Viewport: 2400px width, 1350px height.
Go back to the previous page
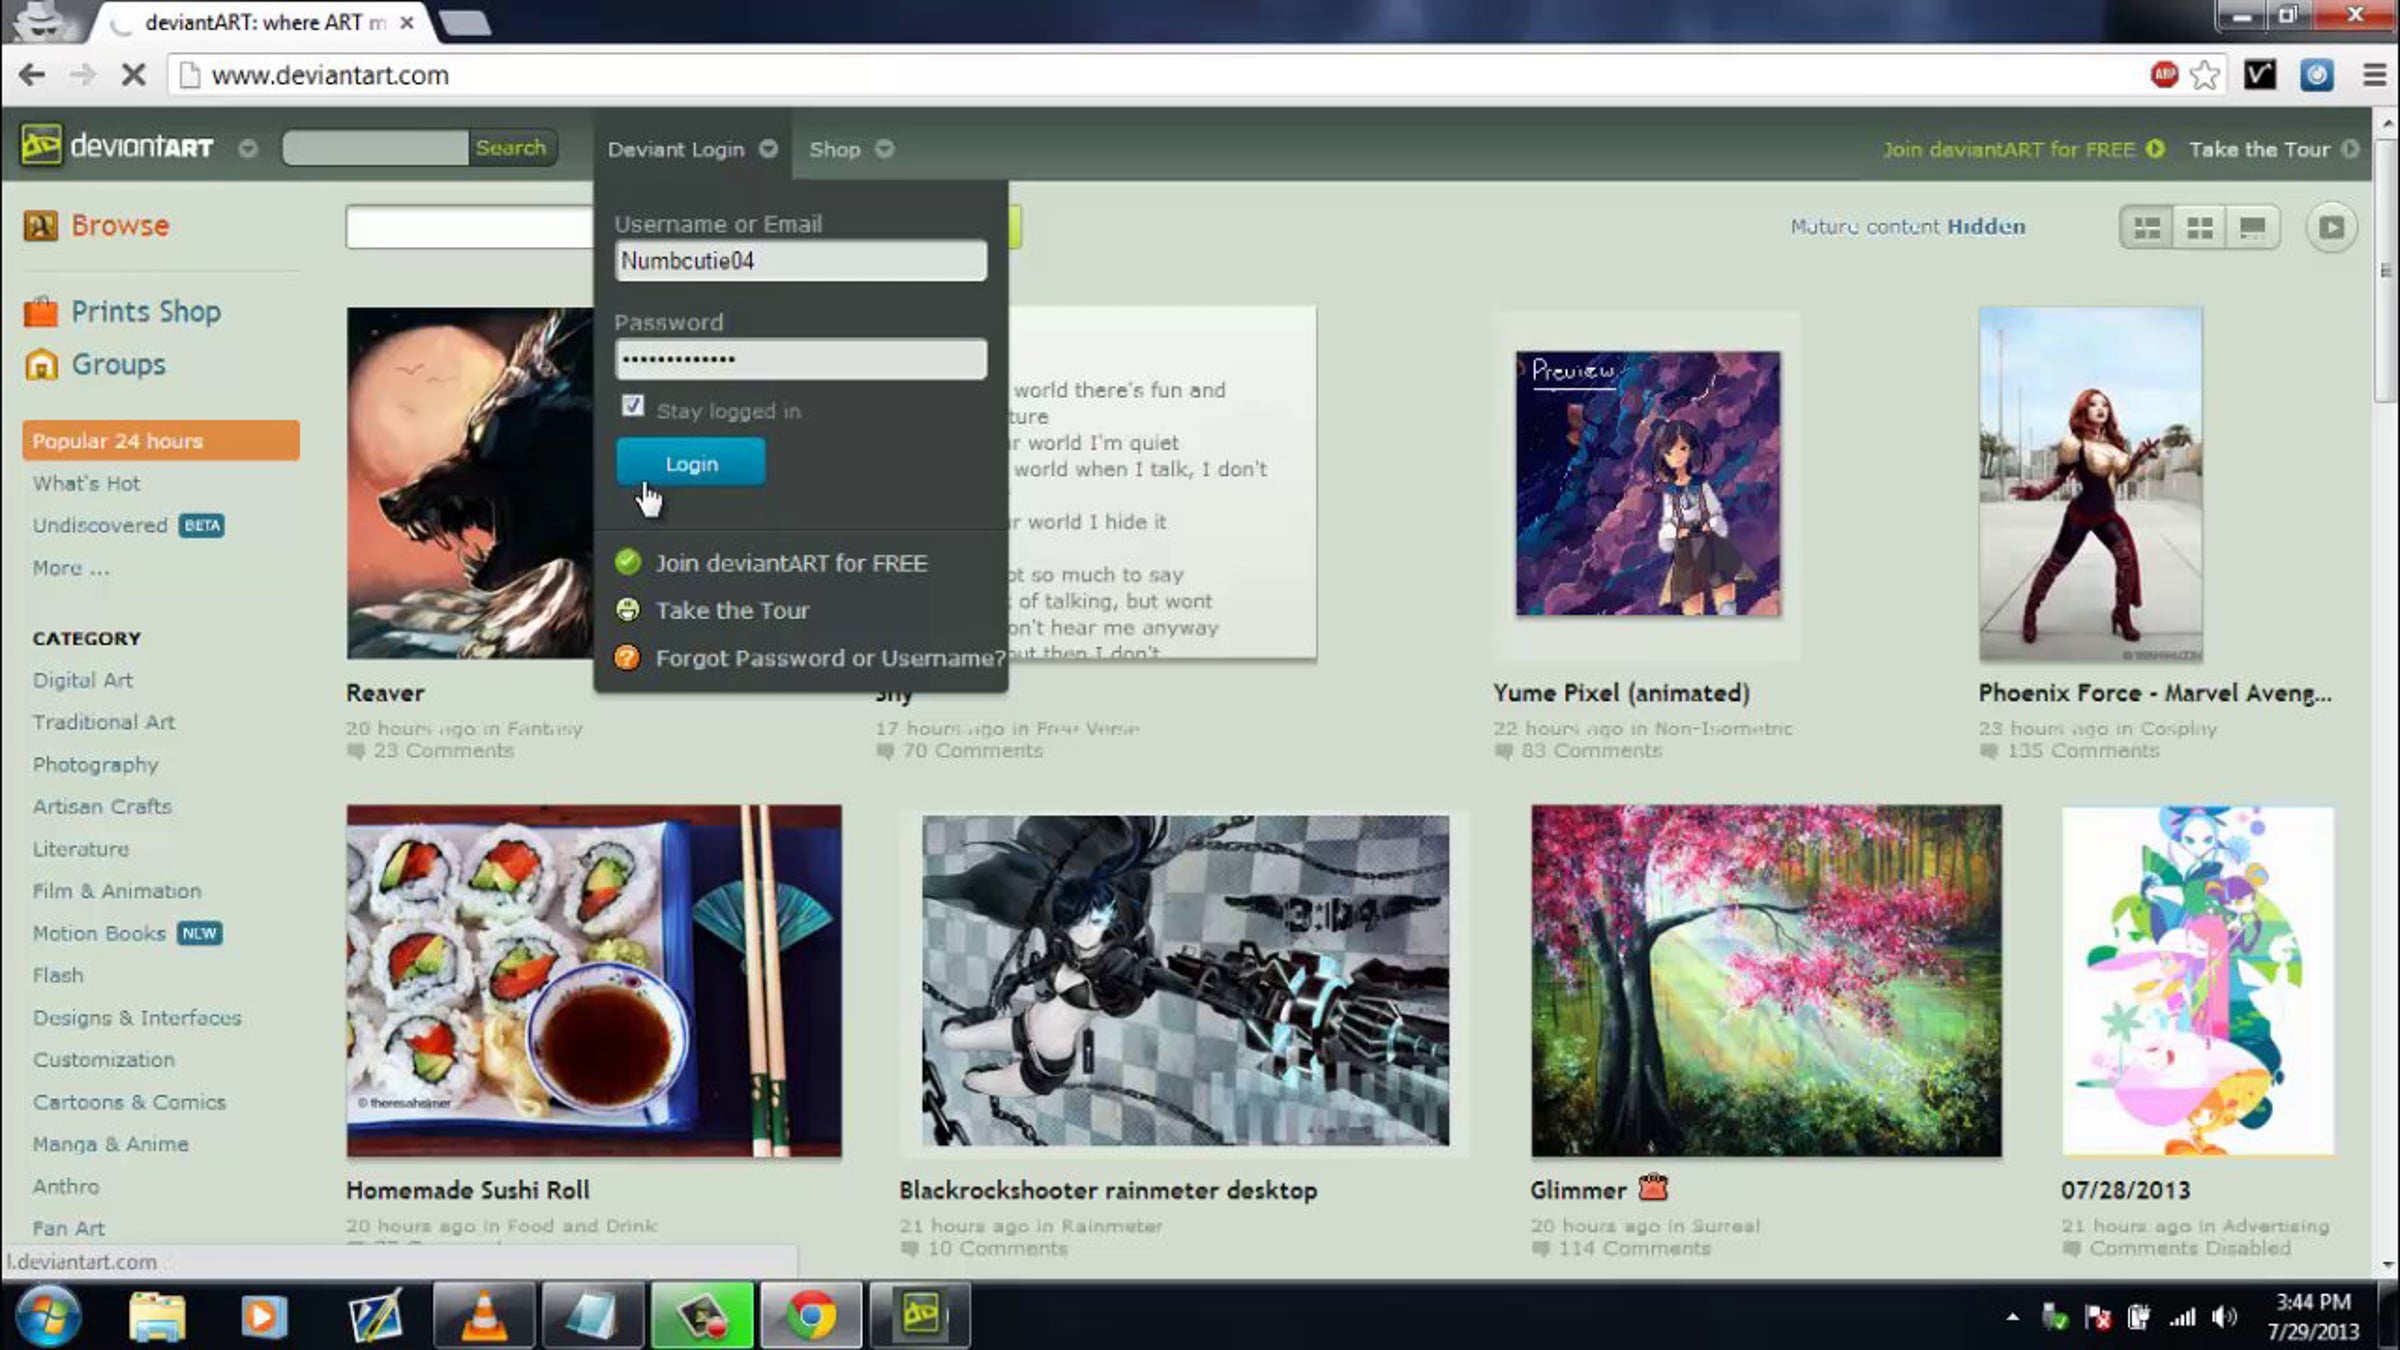32,75
